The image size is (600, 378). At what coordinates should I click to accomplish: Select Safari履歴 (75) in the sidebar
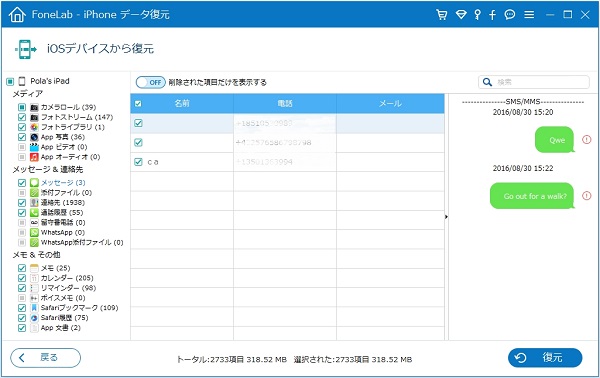pos(64,318)
